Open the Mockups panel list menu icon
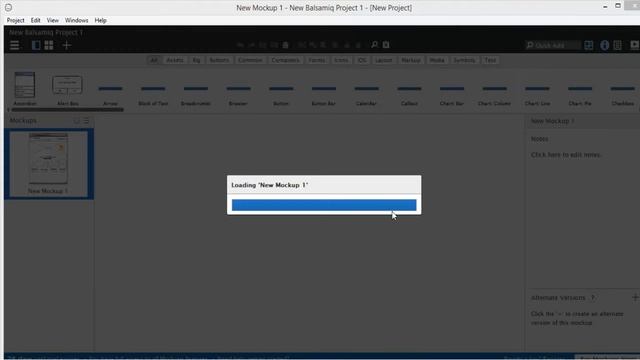Image resolution: width=640 pixels, height=360 pixels. coord(87,121)
